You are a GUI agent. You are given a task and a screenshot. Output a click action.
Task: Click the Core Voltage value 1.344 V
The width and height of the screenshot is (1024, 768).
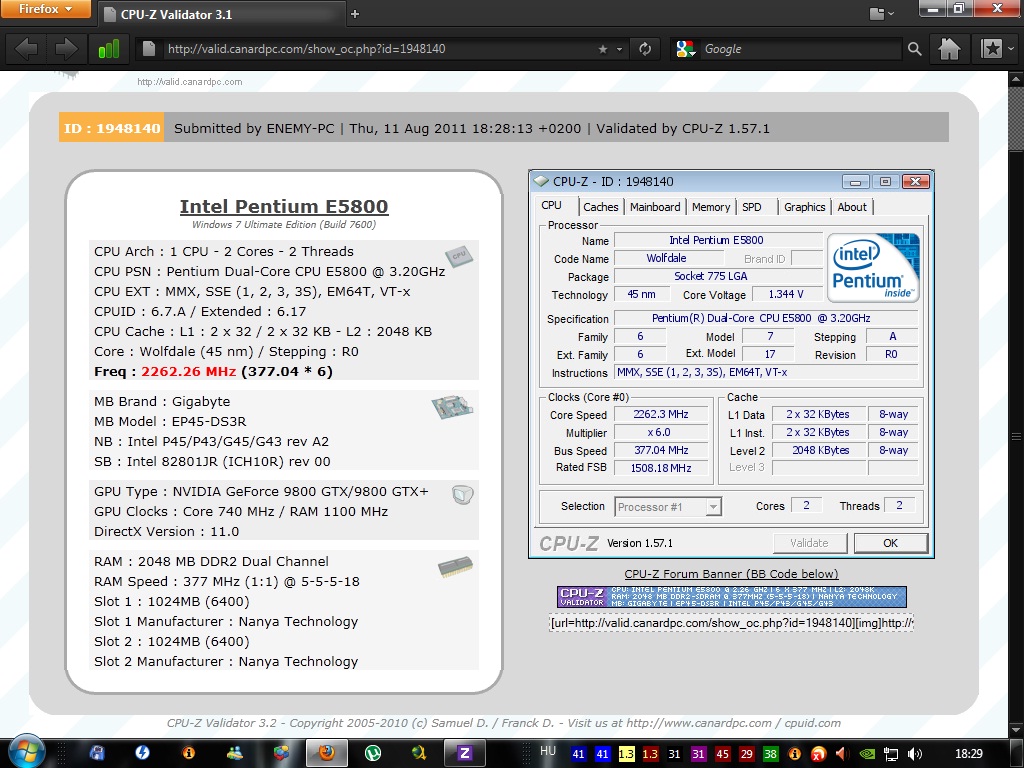click(786, 295)
